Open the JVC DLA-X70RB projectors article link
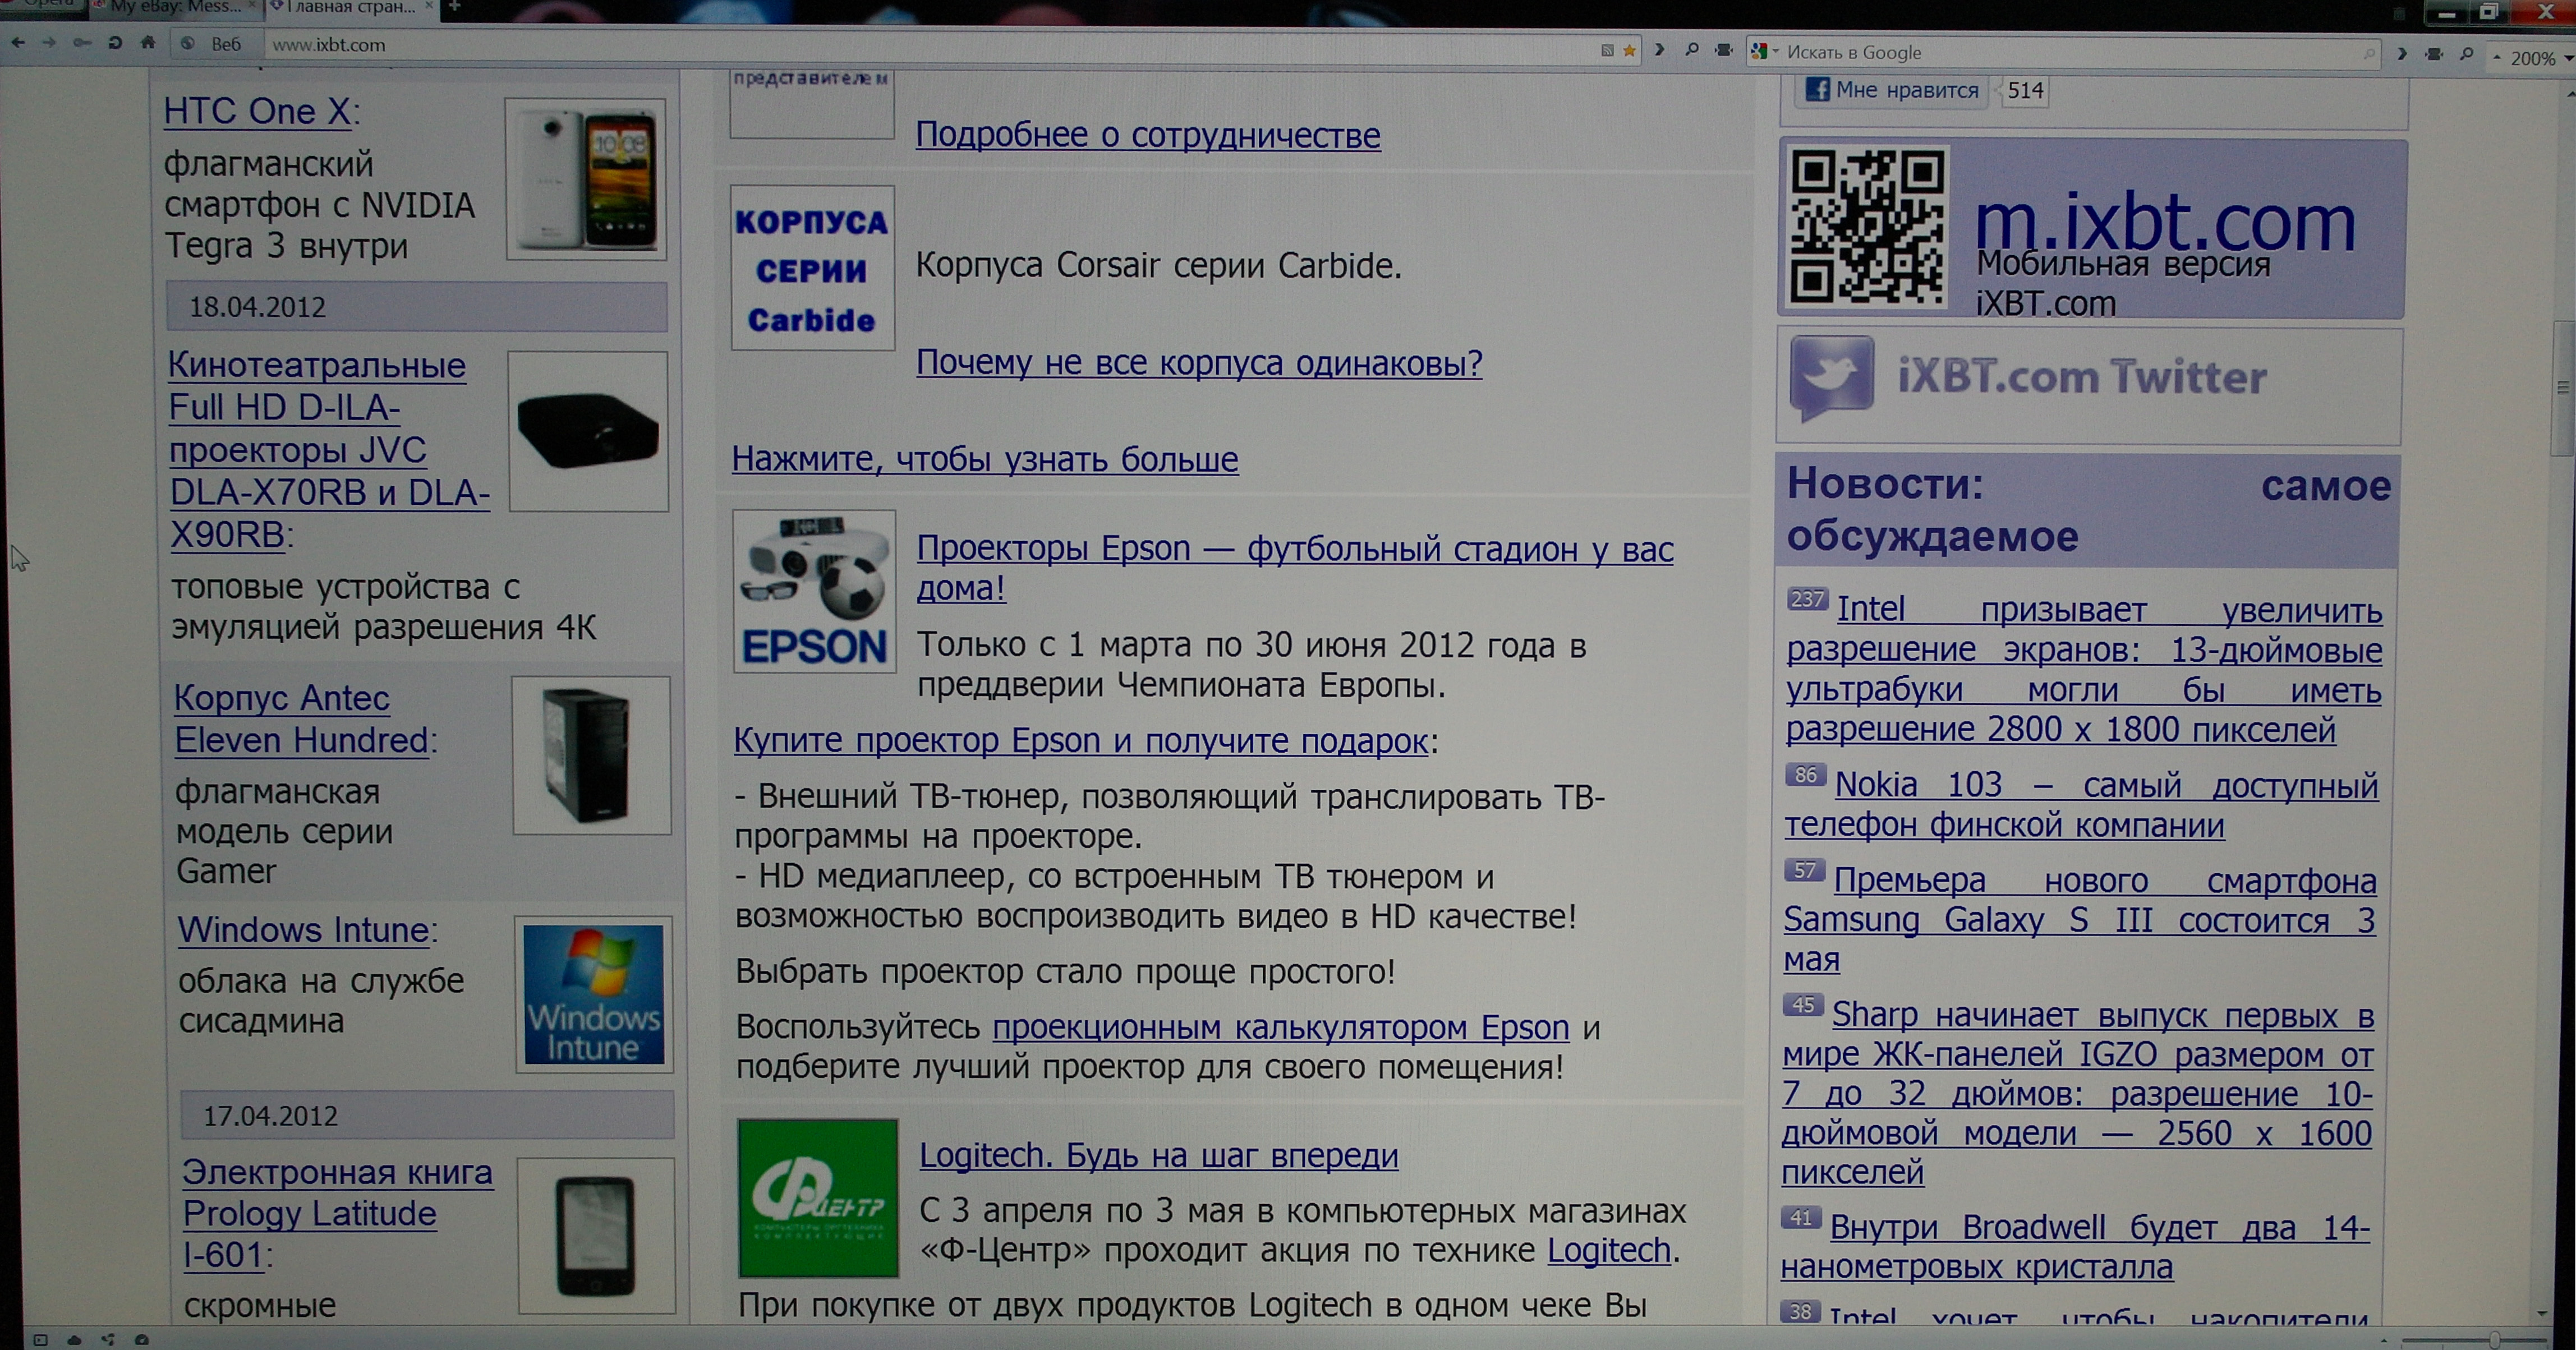The width and height of the screenshot is (2576, 1350). coord(328,450)
